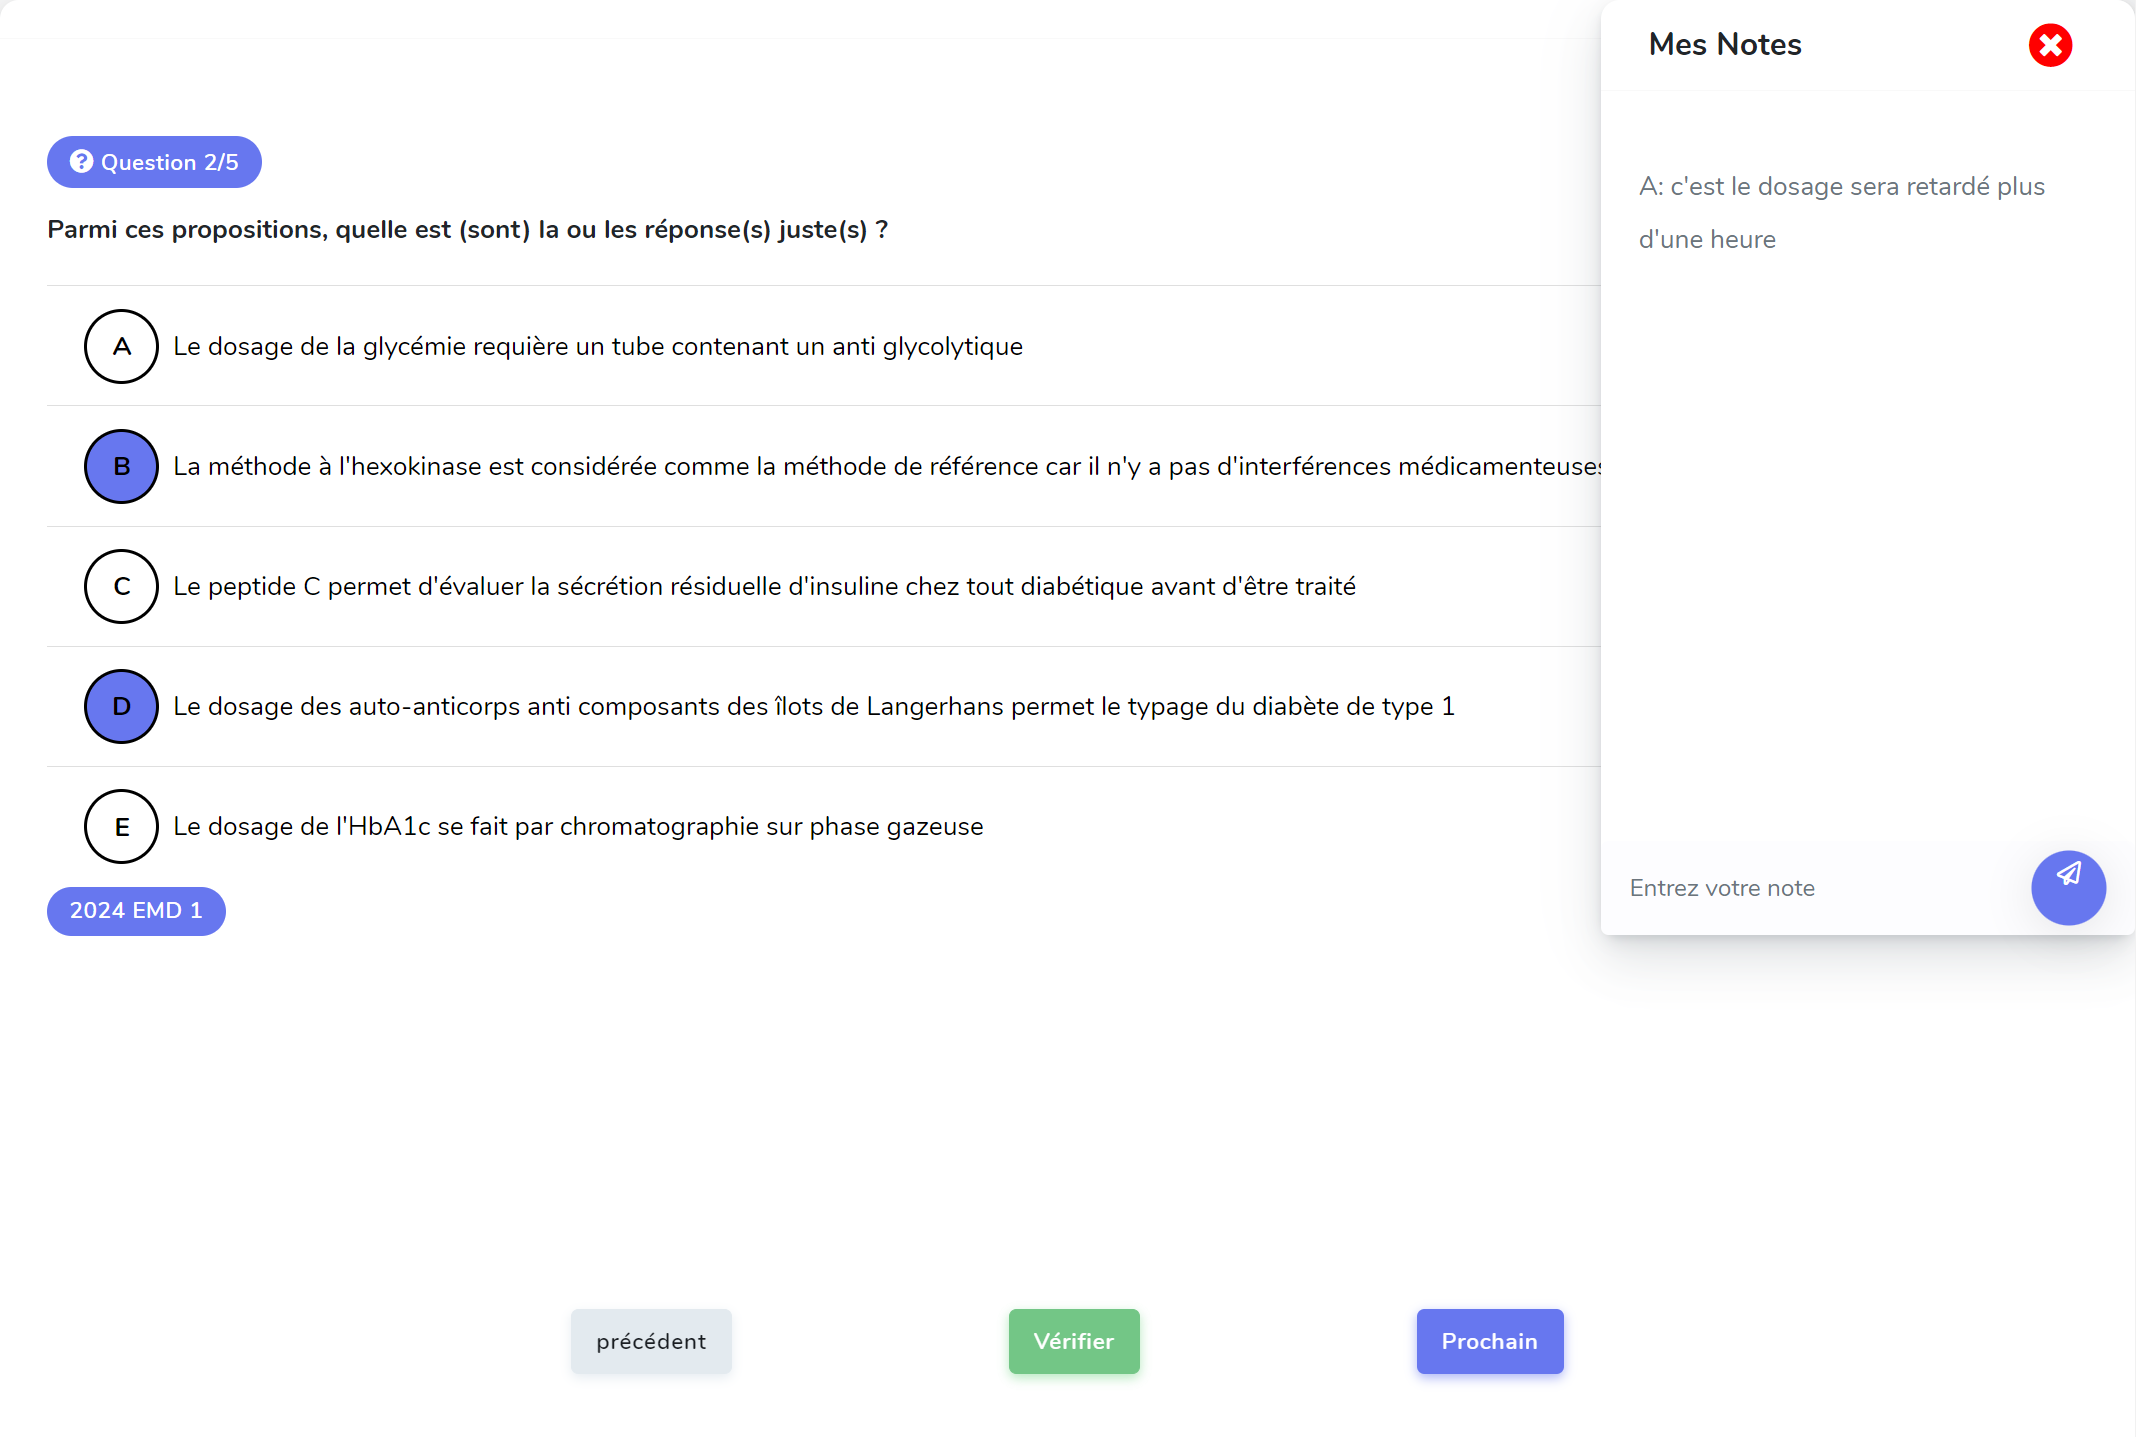This screenshot has width=2136, height=1437.
Task: Deselect answer option B
Action: pyautogui.click(x=119, y=465)
